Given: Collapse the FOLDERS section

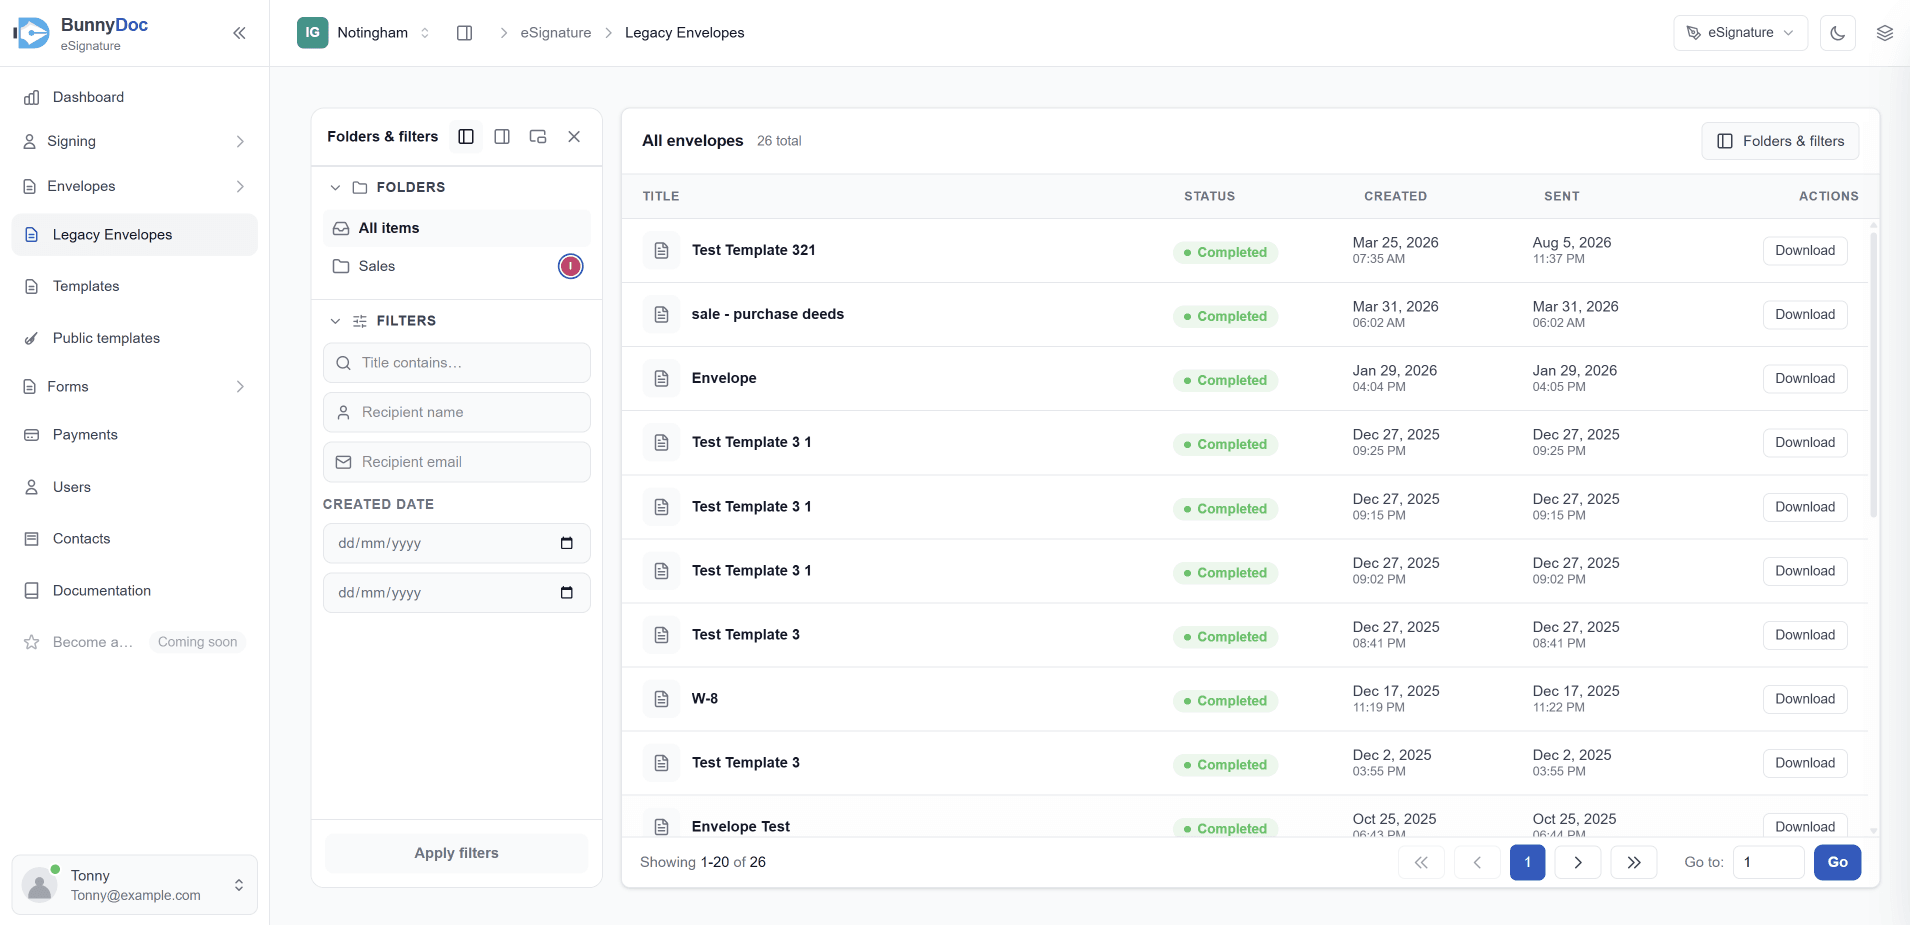Looking at the screenshot, I should [x=335, y=187].
